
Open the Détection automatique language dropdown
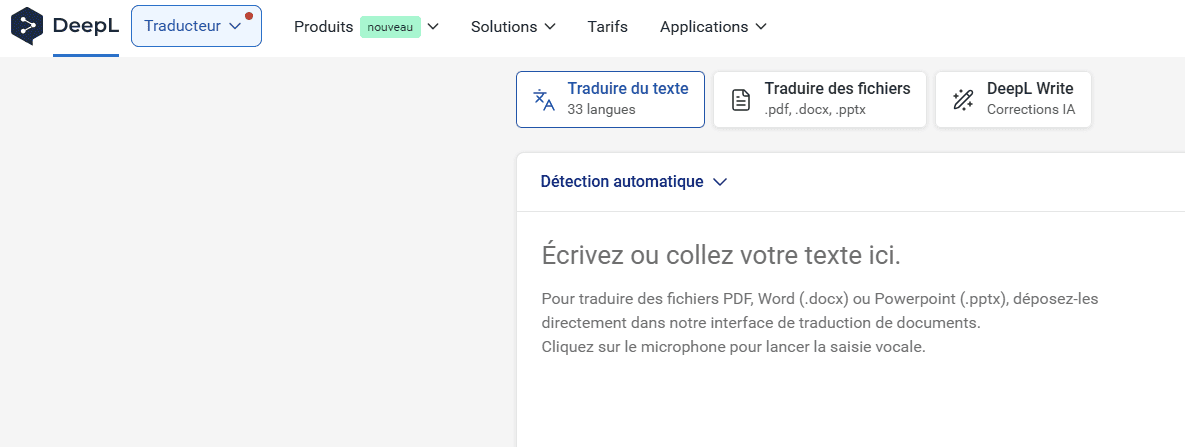tap(633, 182)
